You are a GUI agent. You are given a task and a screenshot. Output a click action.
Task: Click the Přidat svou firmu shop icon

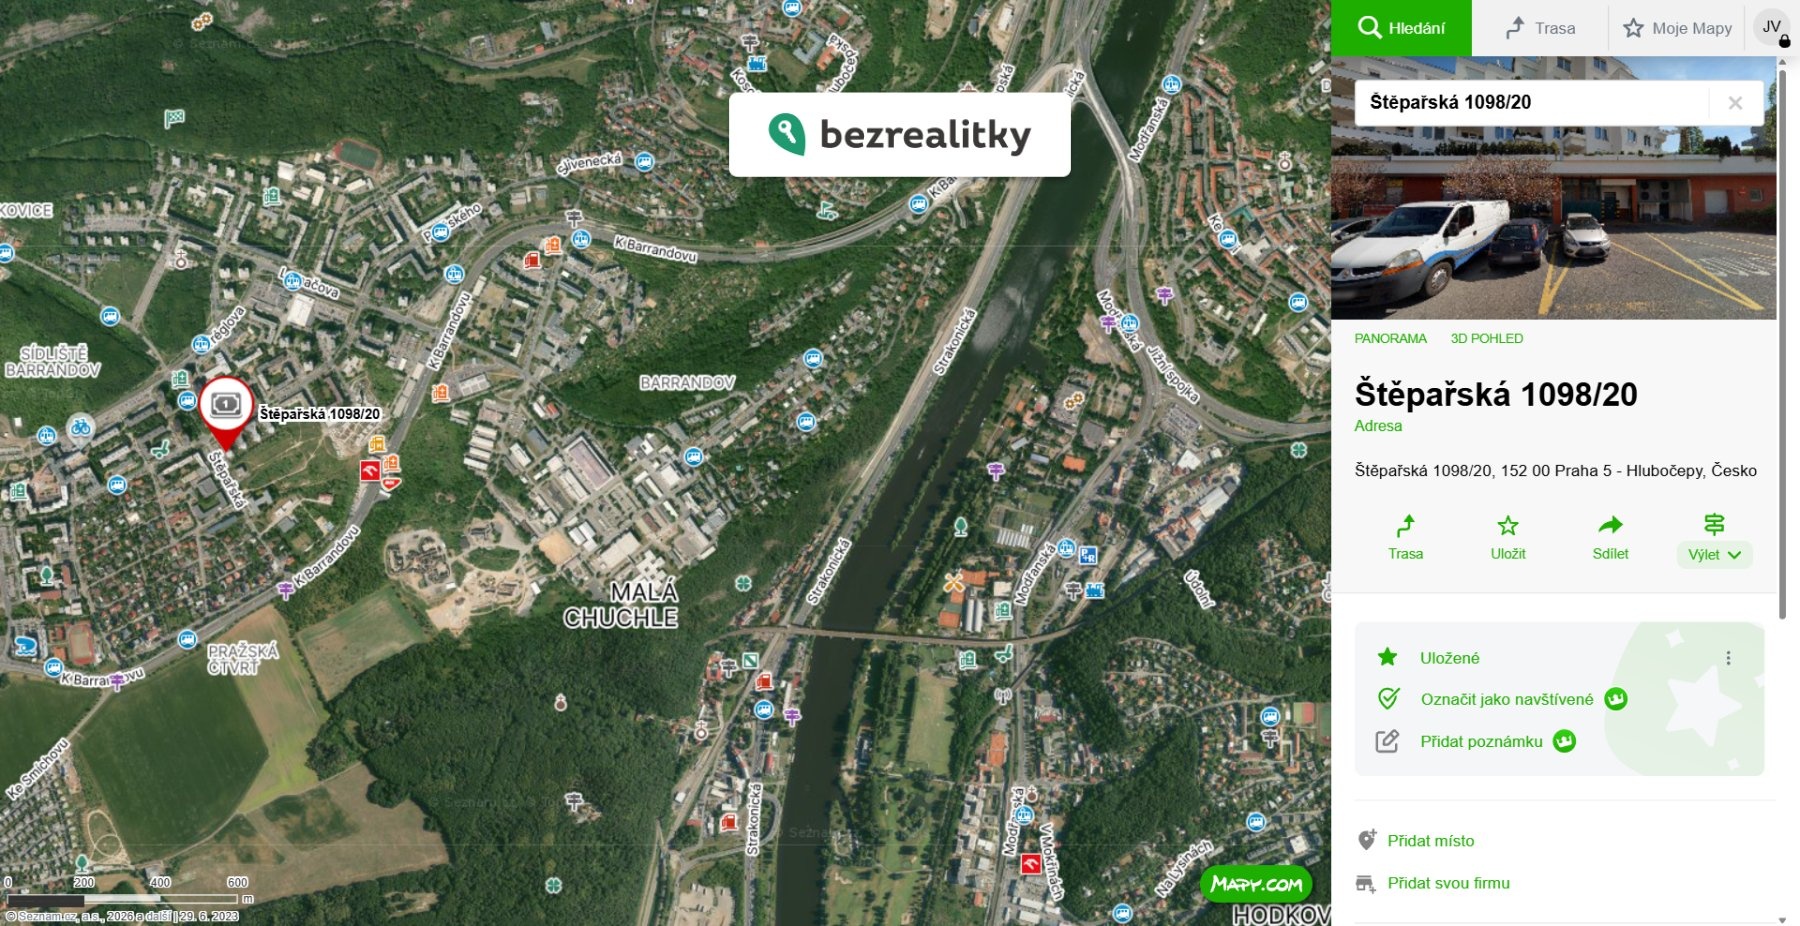pos(1365,883)
